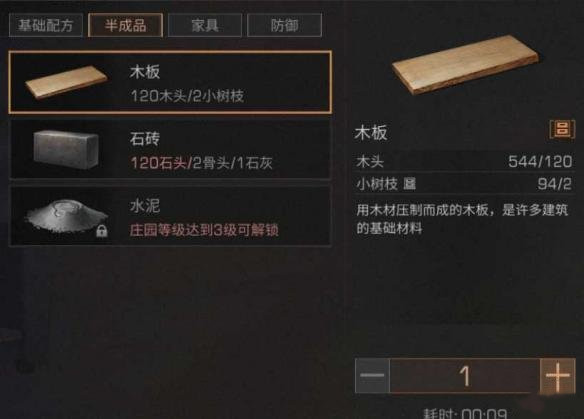
Task: Select the locked 水泥 recipe row
Action: coord(170,217)
